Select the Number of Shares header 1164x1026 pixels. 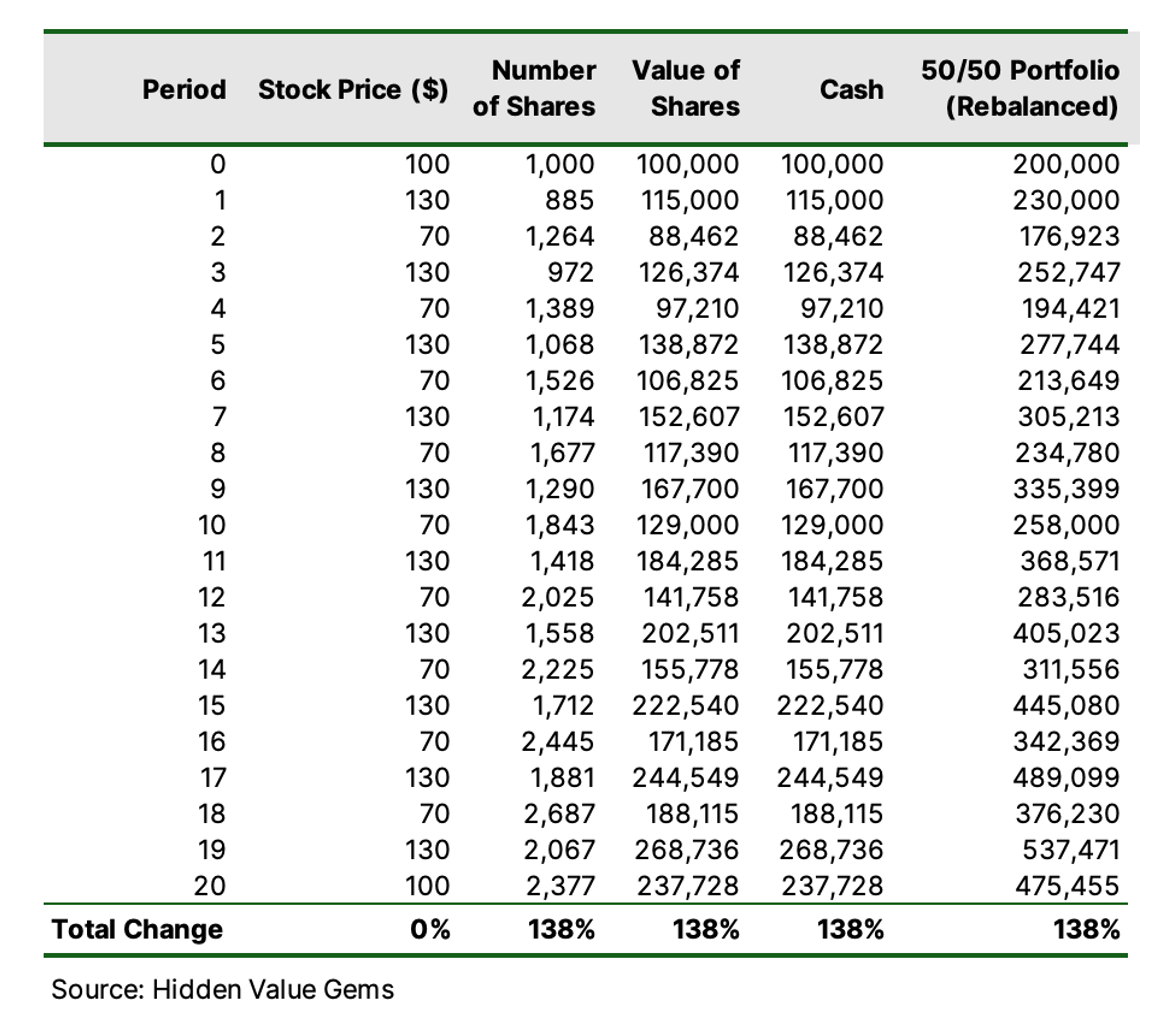click(534, 88)
